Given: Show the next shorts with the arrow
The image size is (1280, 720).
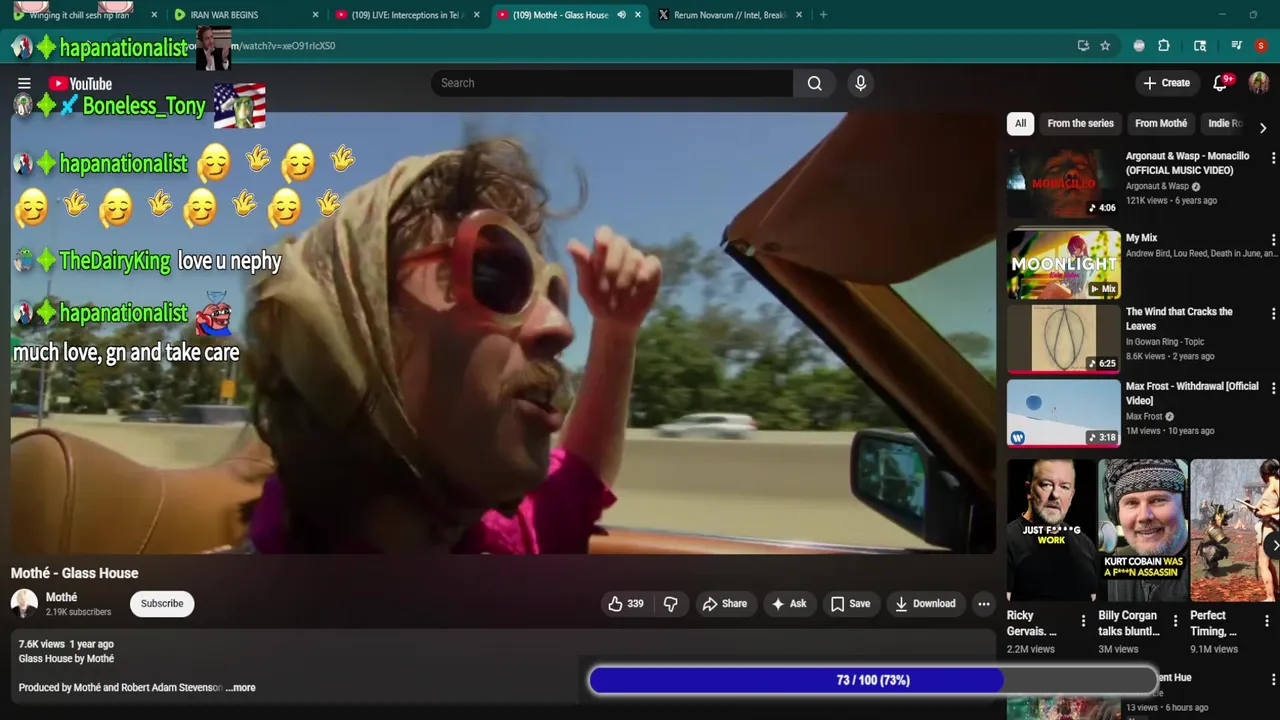Looking at the screenshot, I should pyautogui.click(x=1274, y=545).
